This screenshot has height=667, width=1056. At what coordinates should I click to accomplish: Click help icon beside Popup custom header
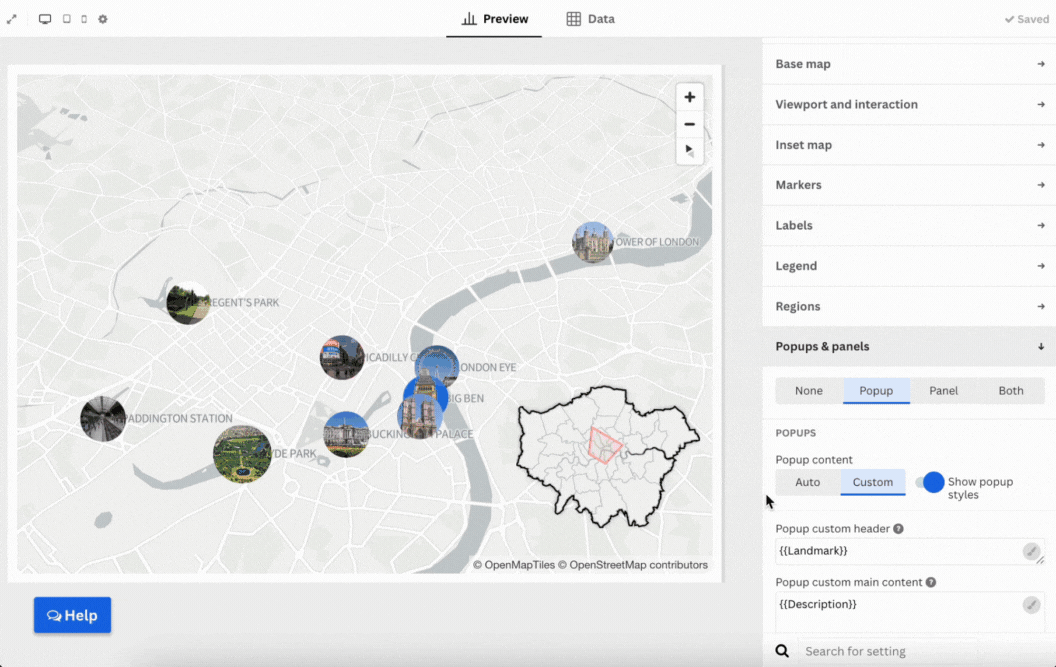coord(898,529)
